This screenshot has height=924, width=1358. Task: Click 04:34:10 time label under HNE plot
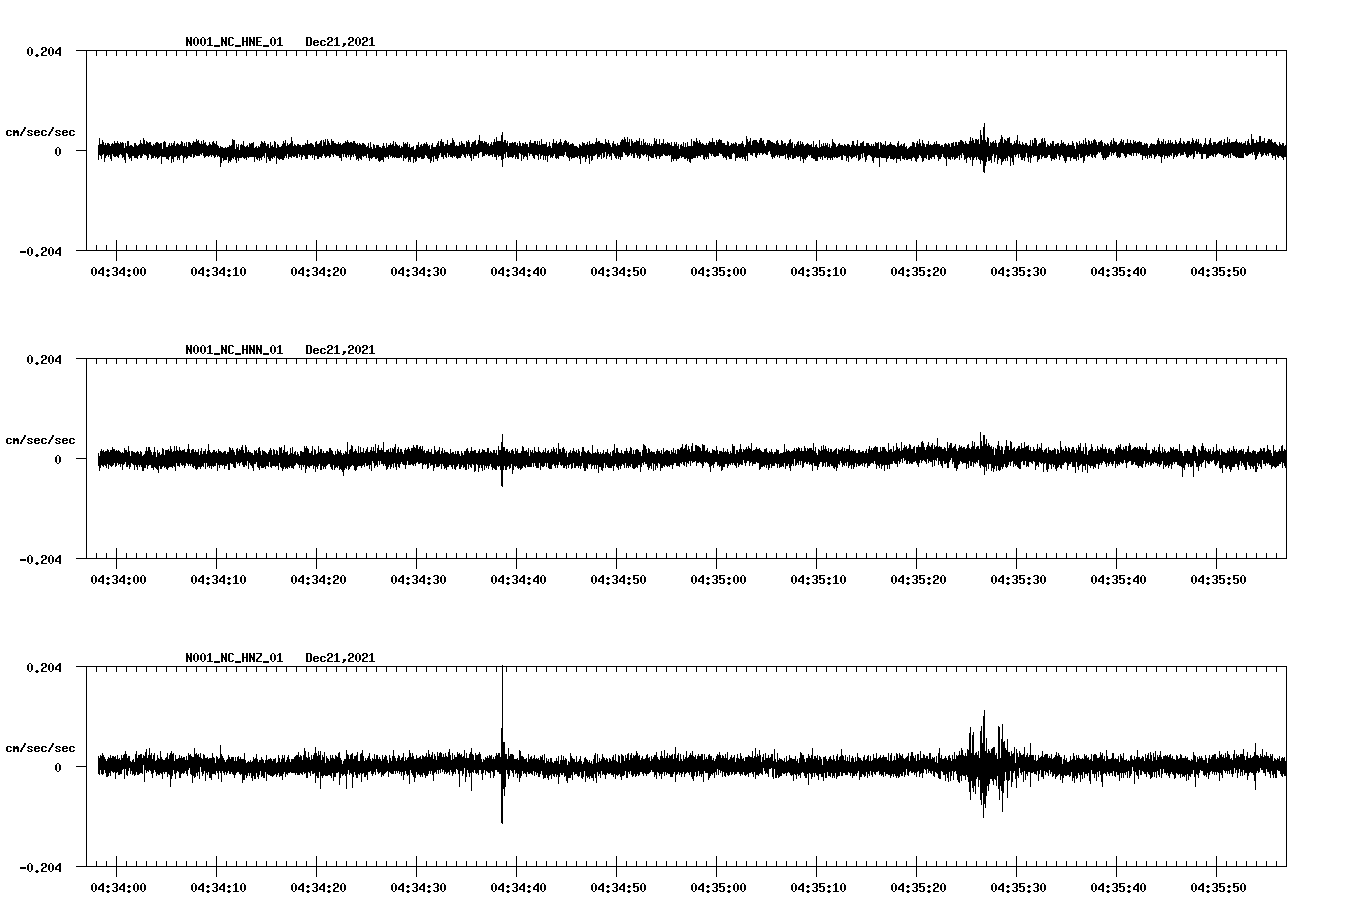tap(218, 271)
